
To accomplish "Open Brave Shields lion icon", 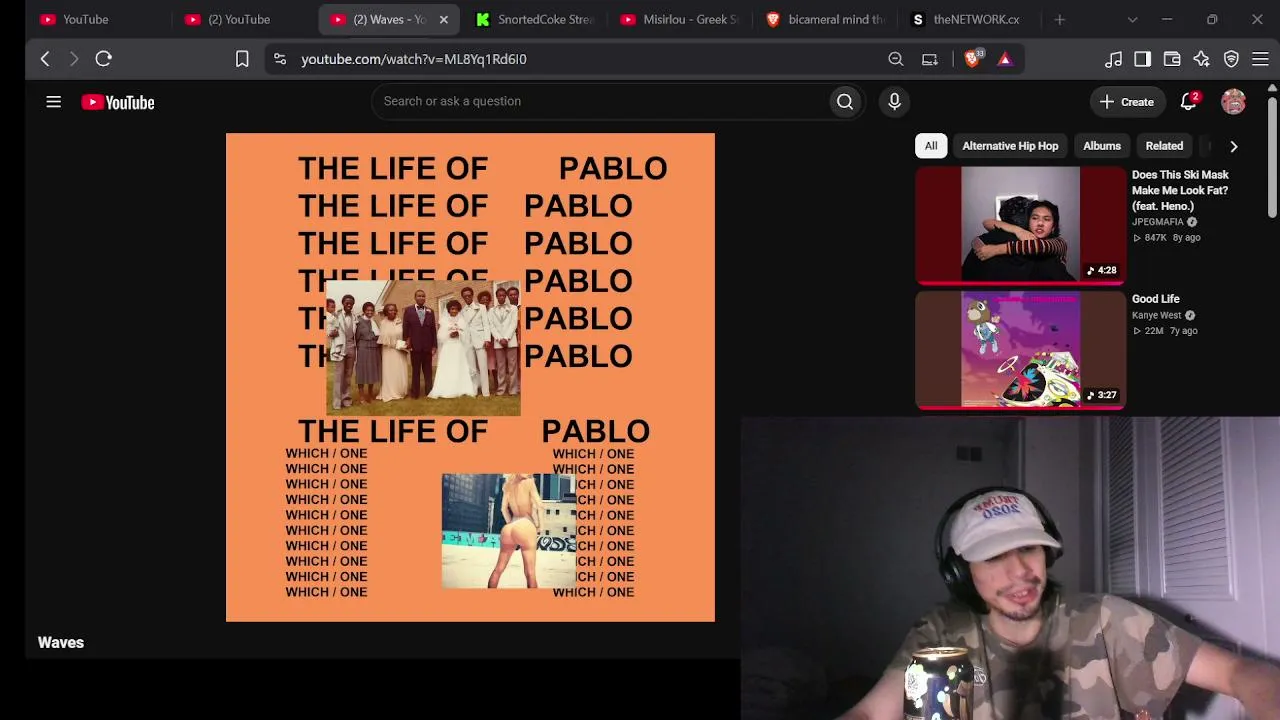I will pyautogui.click(x=972, y=59).
